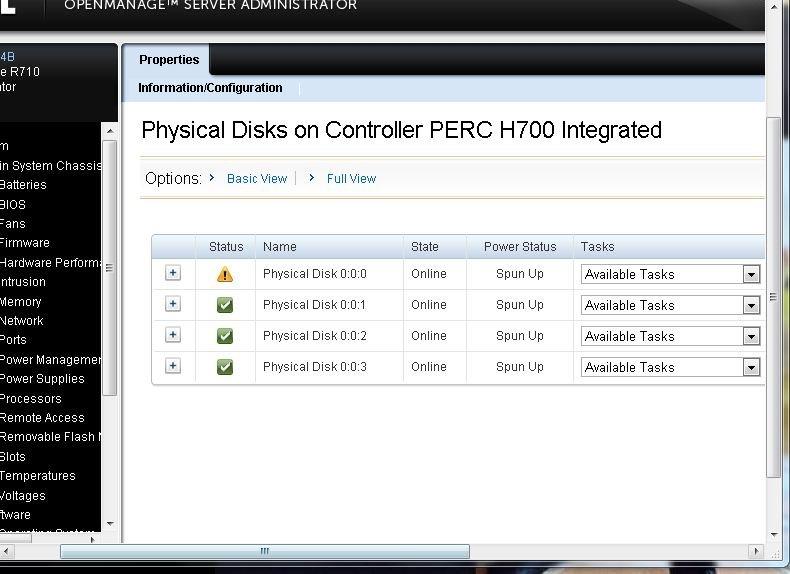Open Main System Chassis tree node
The image size is (790, 574).
pyautogui.click(x=50, y=166)
